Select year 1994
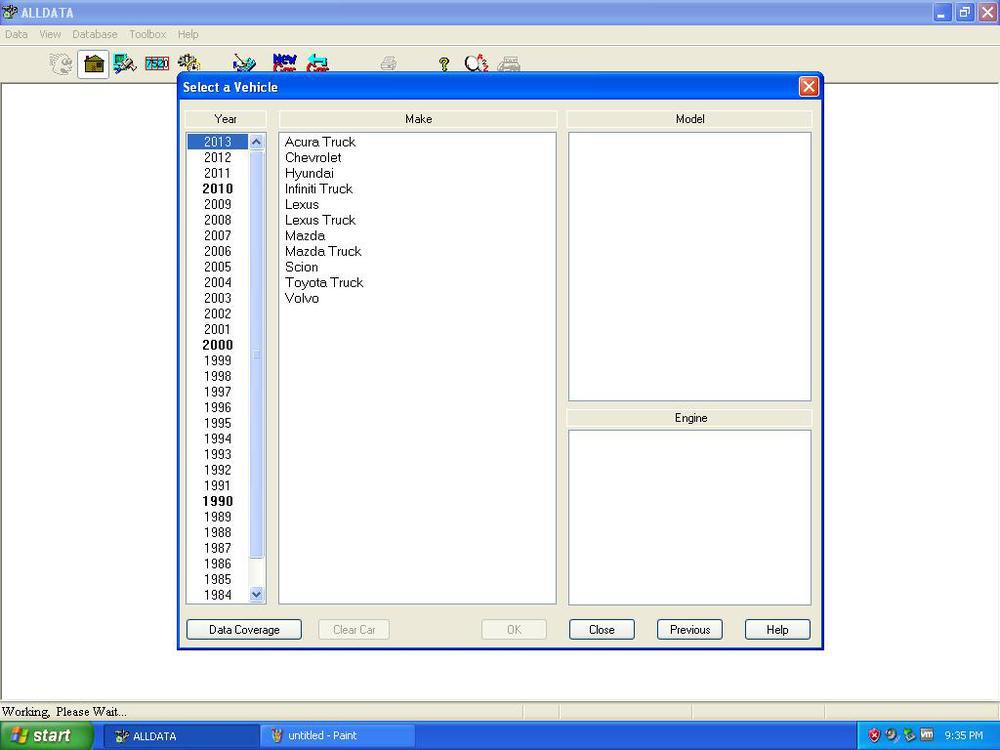This screenshot has height=750, width=1000. point(217,439)
